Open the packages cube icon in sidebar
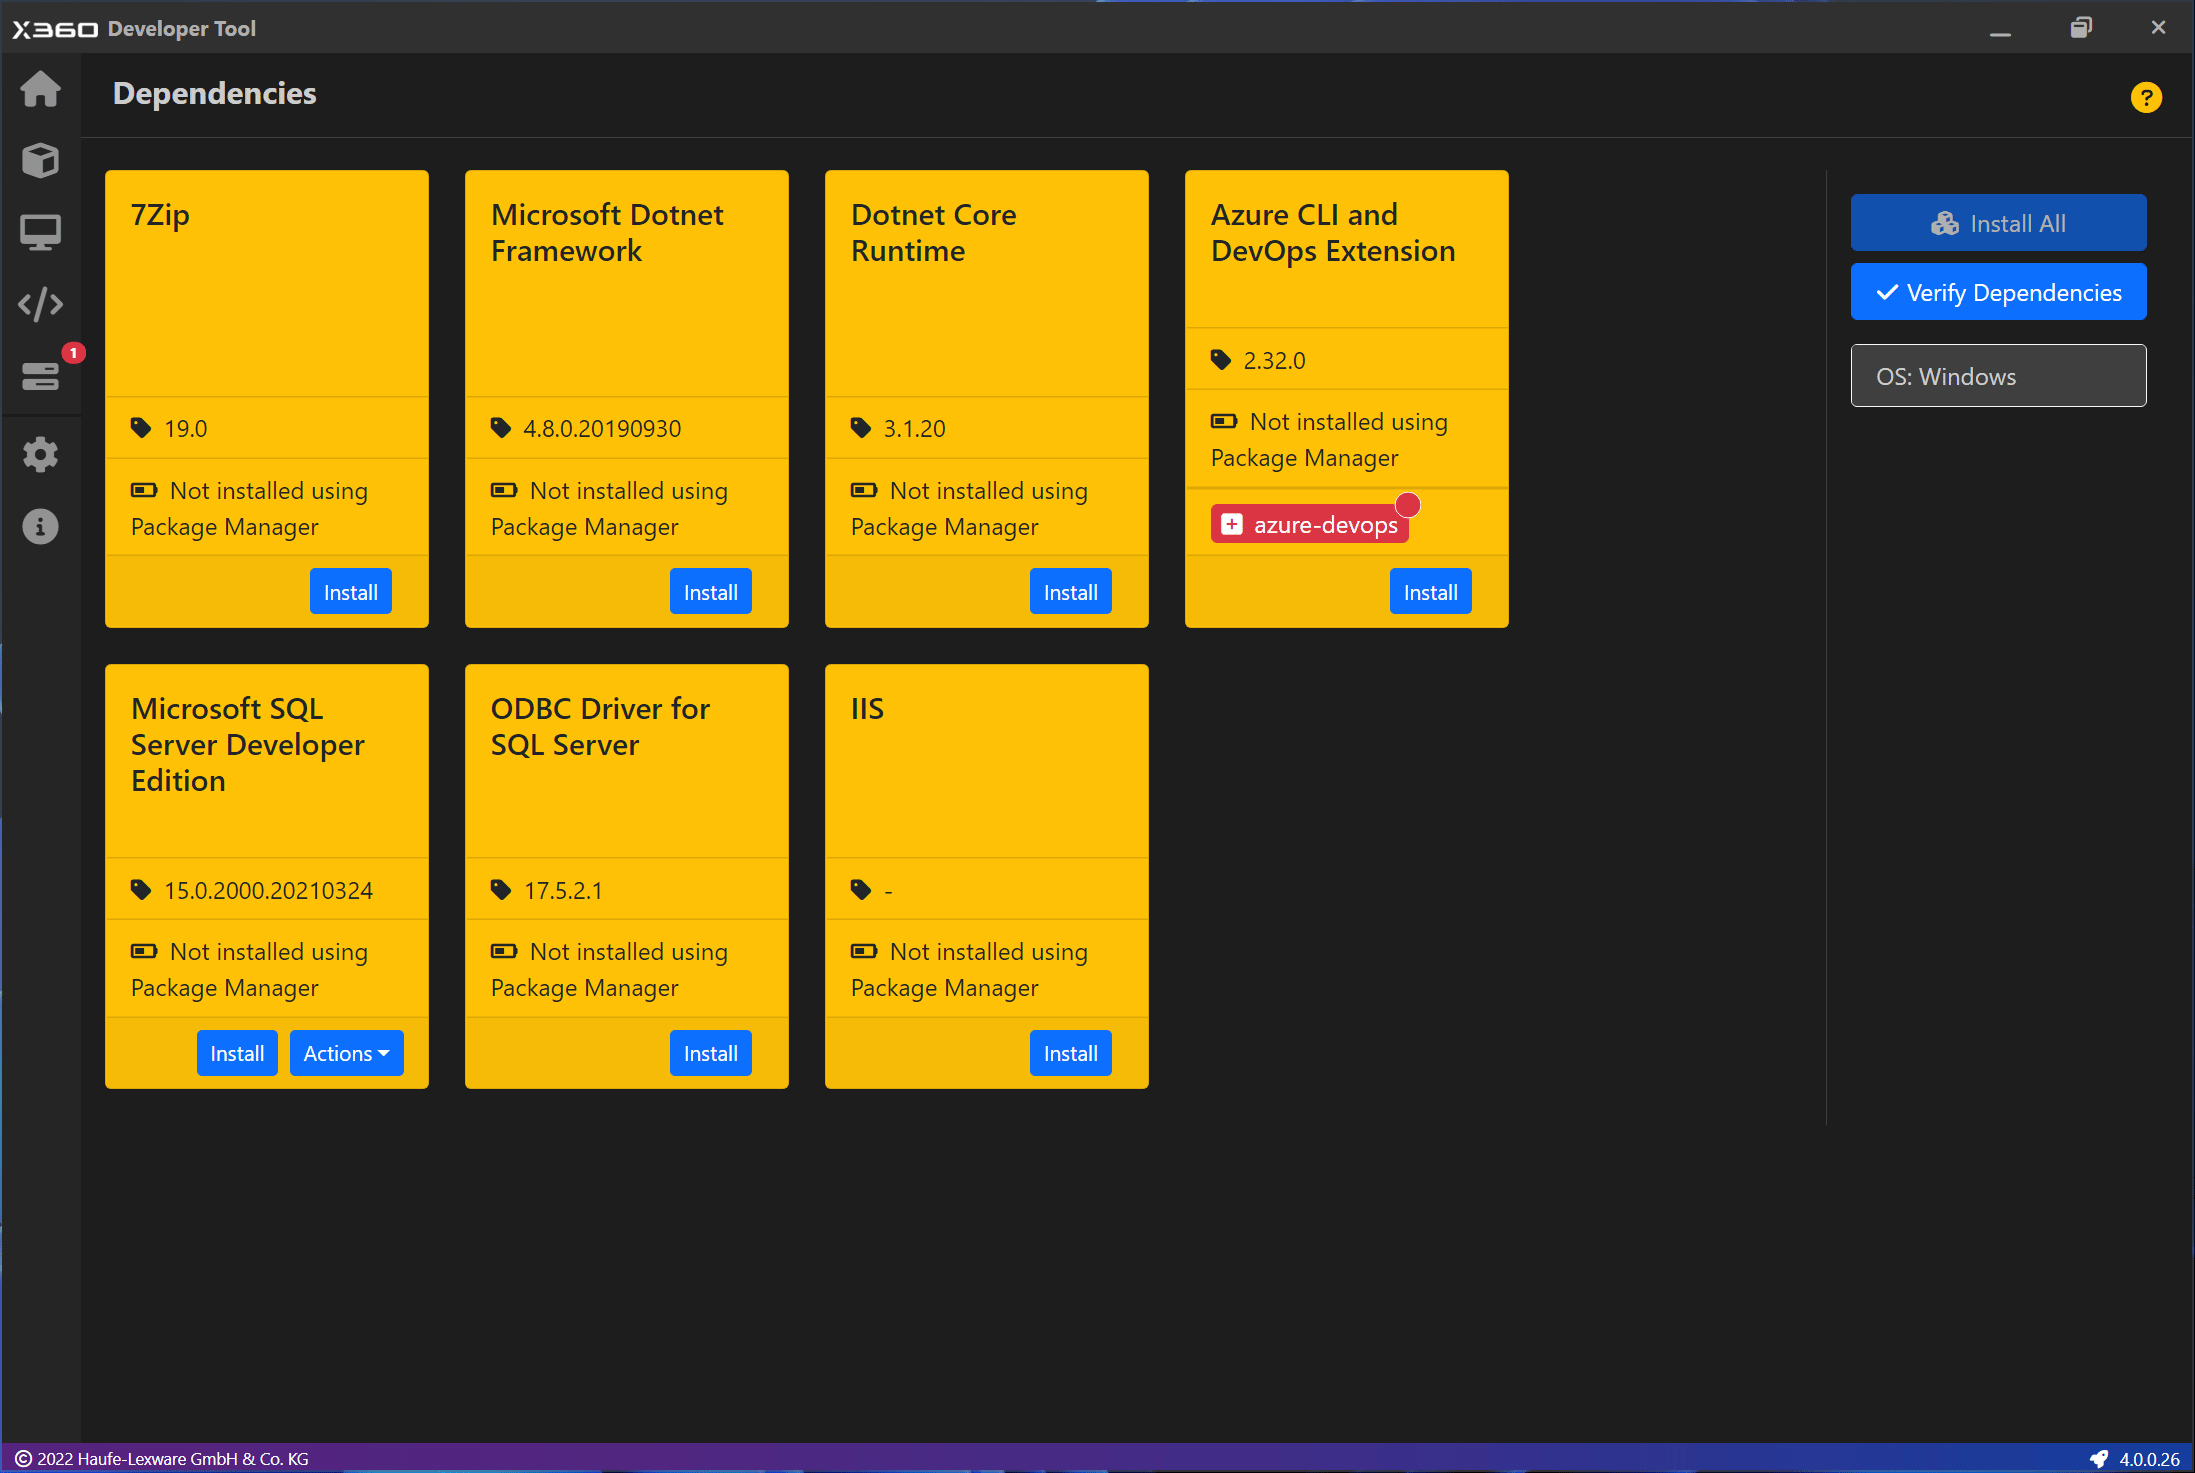The image size is (2195, 1473). tap(40, 160)
